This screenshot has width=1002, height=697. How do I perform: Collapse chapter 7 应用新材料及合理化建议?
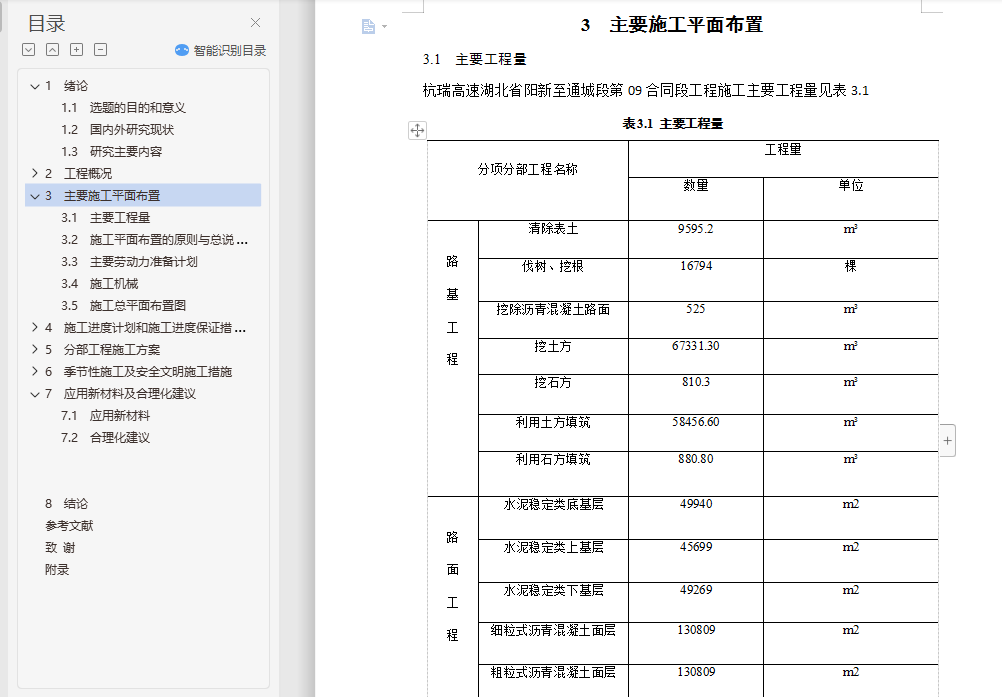point(35,394)
